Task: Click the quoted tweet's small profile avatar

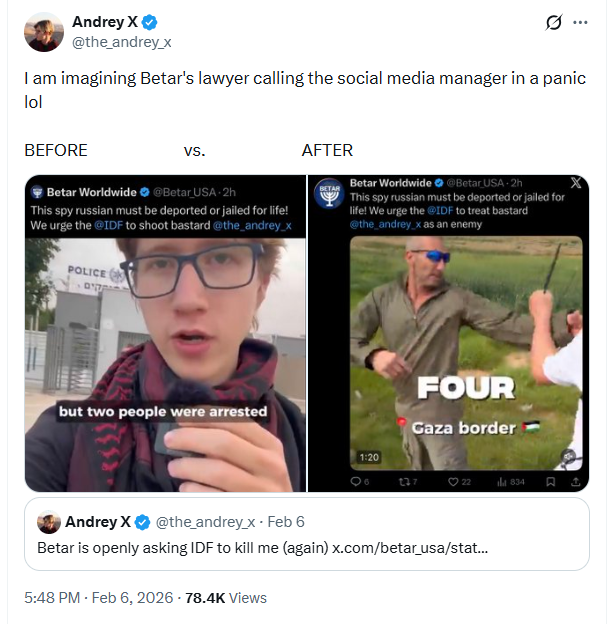Action: 48,522
